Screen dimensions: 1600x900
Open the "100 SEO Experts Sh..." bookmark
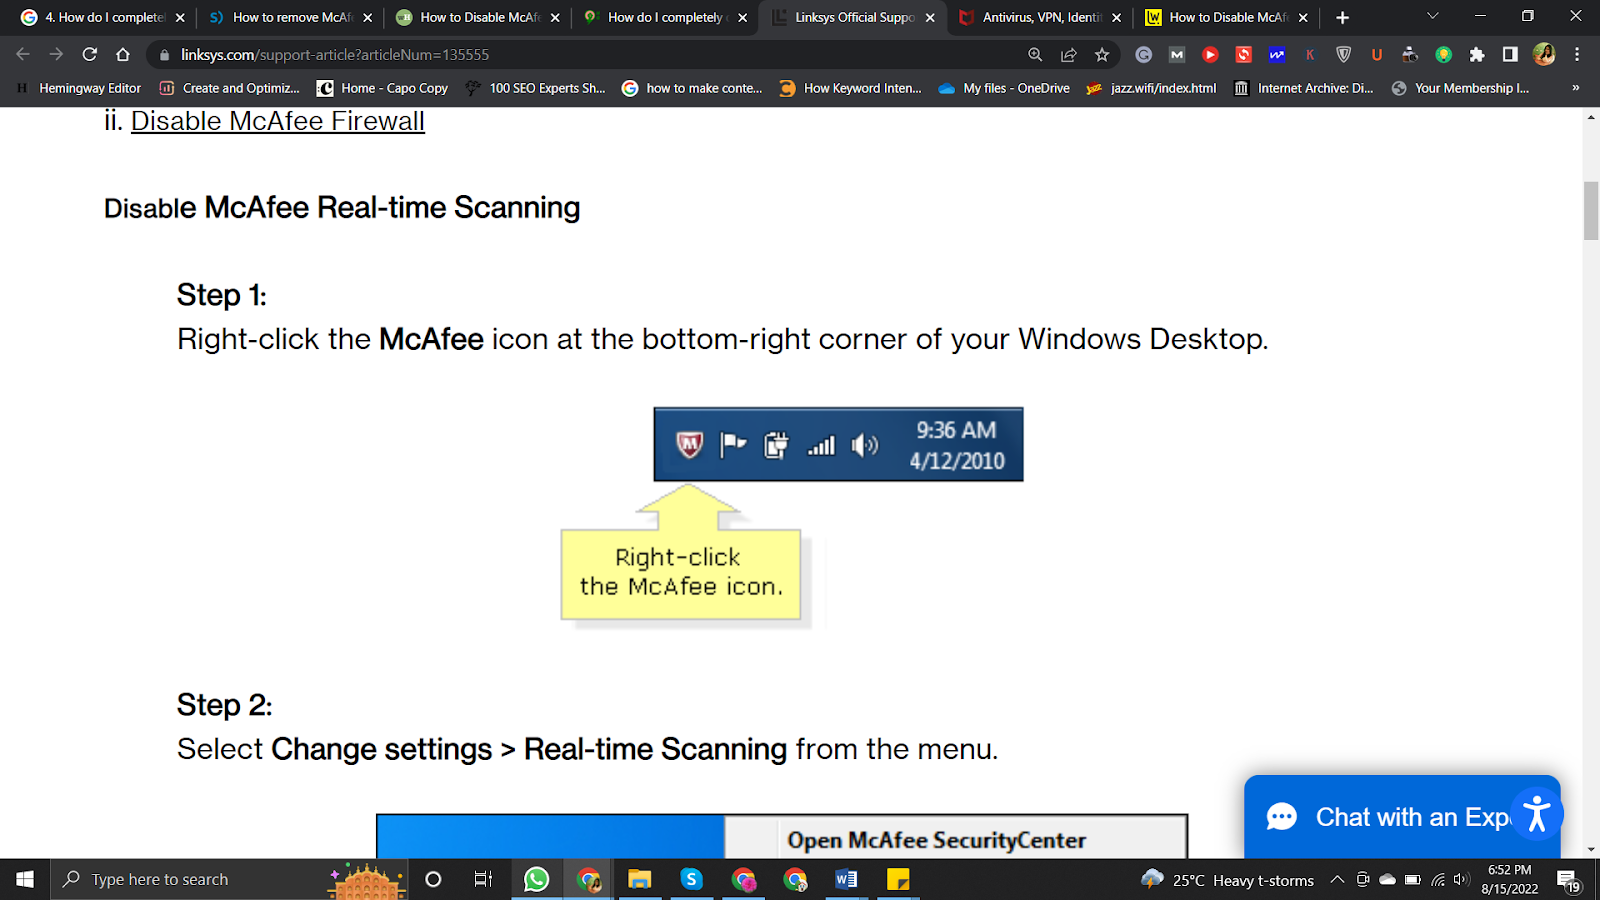click(x=535, y=88)
